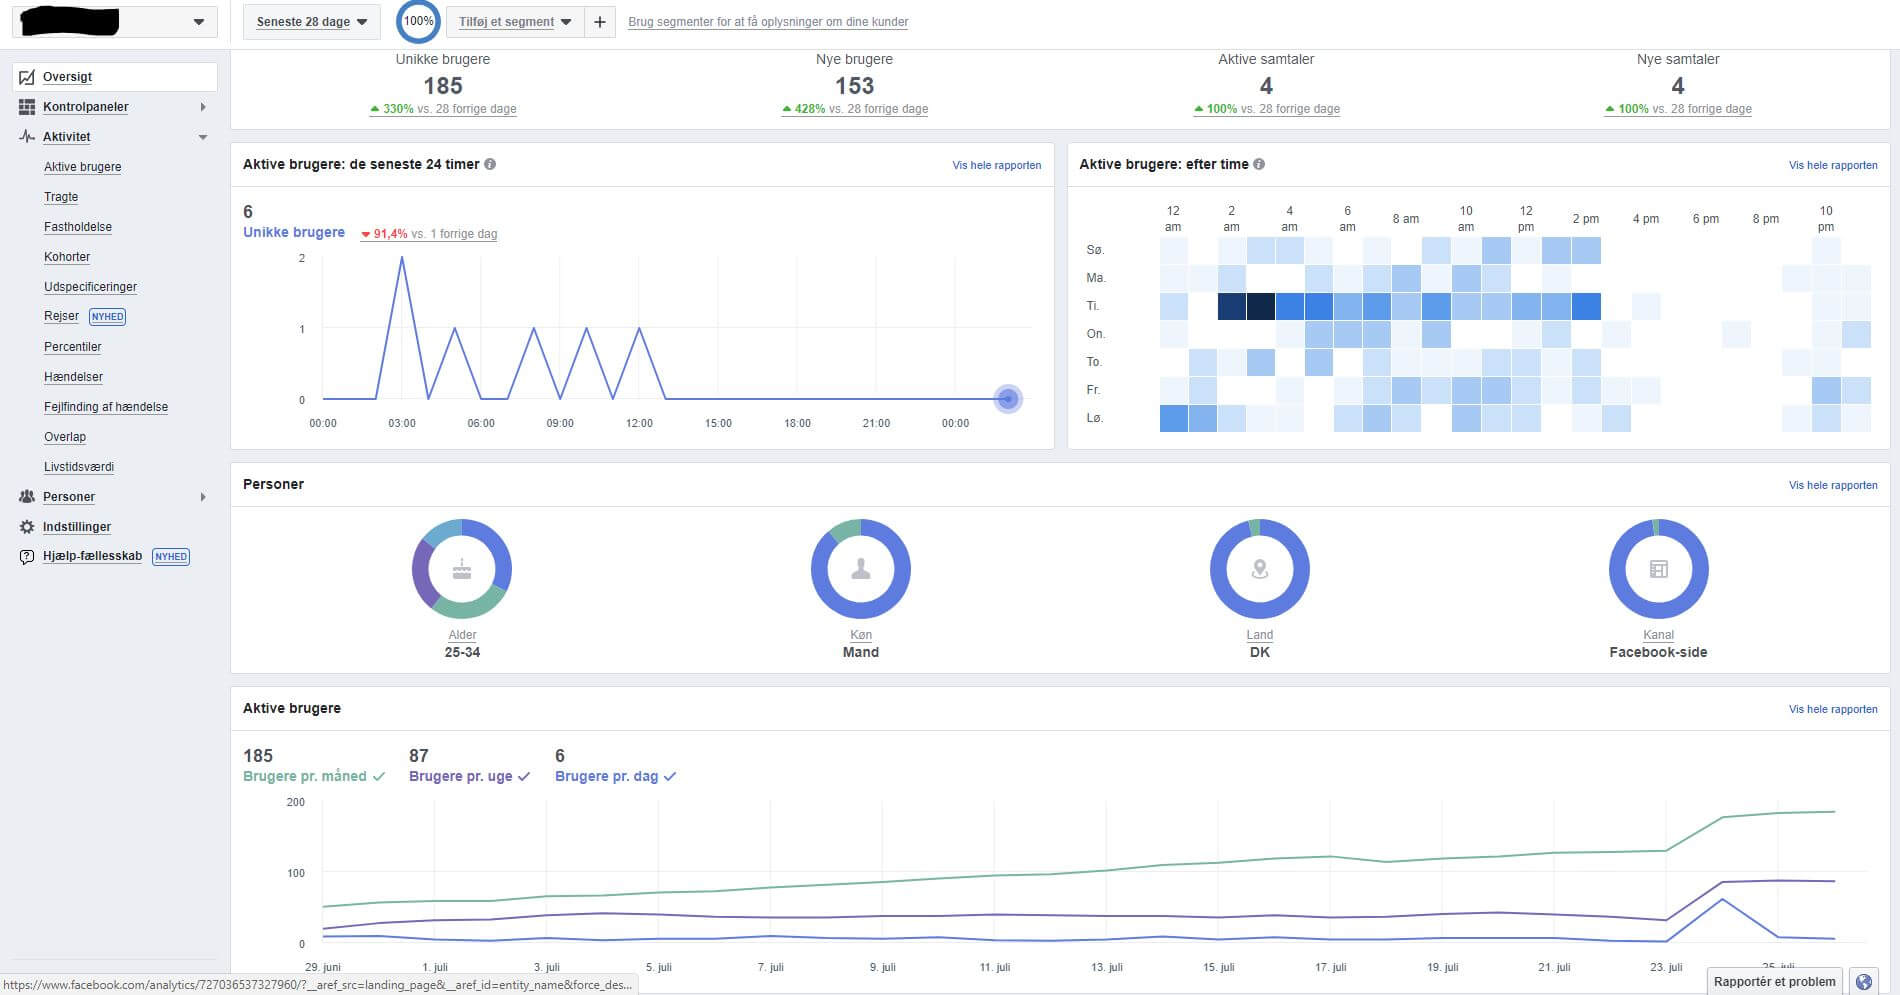1900x995 pixels.
Task: Open the Livstidsværdi report
Action: click(79, 467)
